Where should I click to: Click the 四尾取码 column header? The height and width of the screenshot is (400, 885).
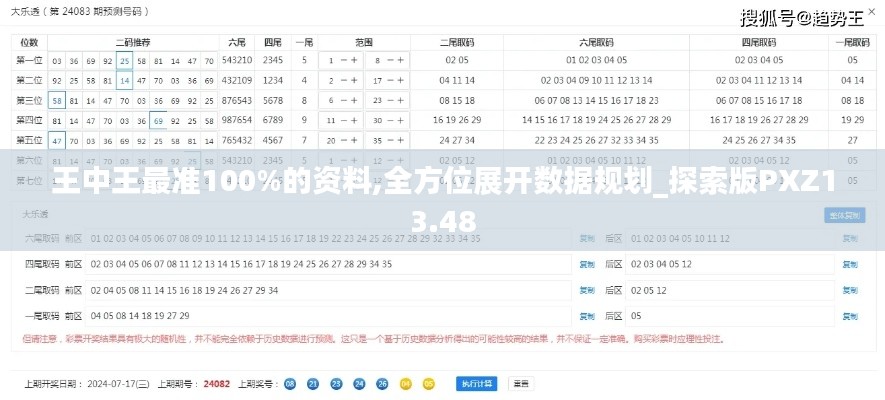coord(759,42)
